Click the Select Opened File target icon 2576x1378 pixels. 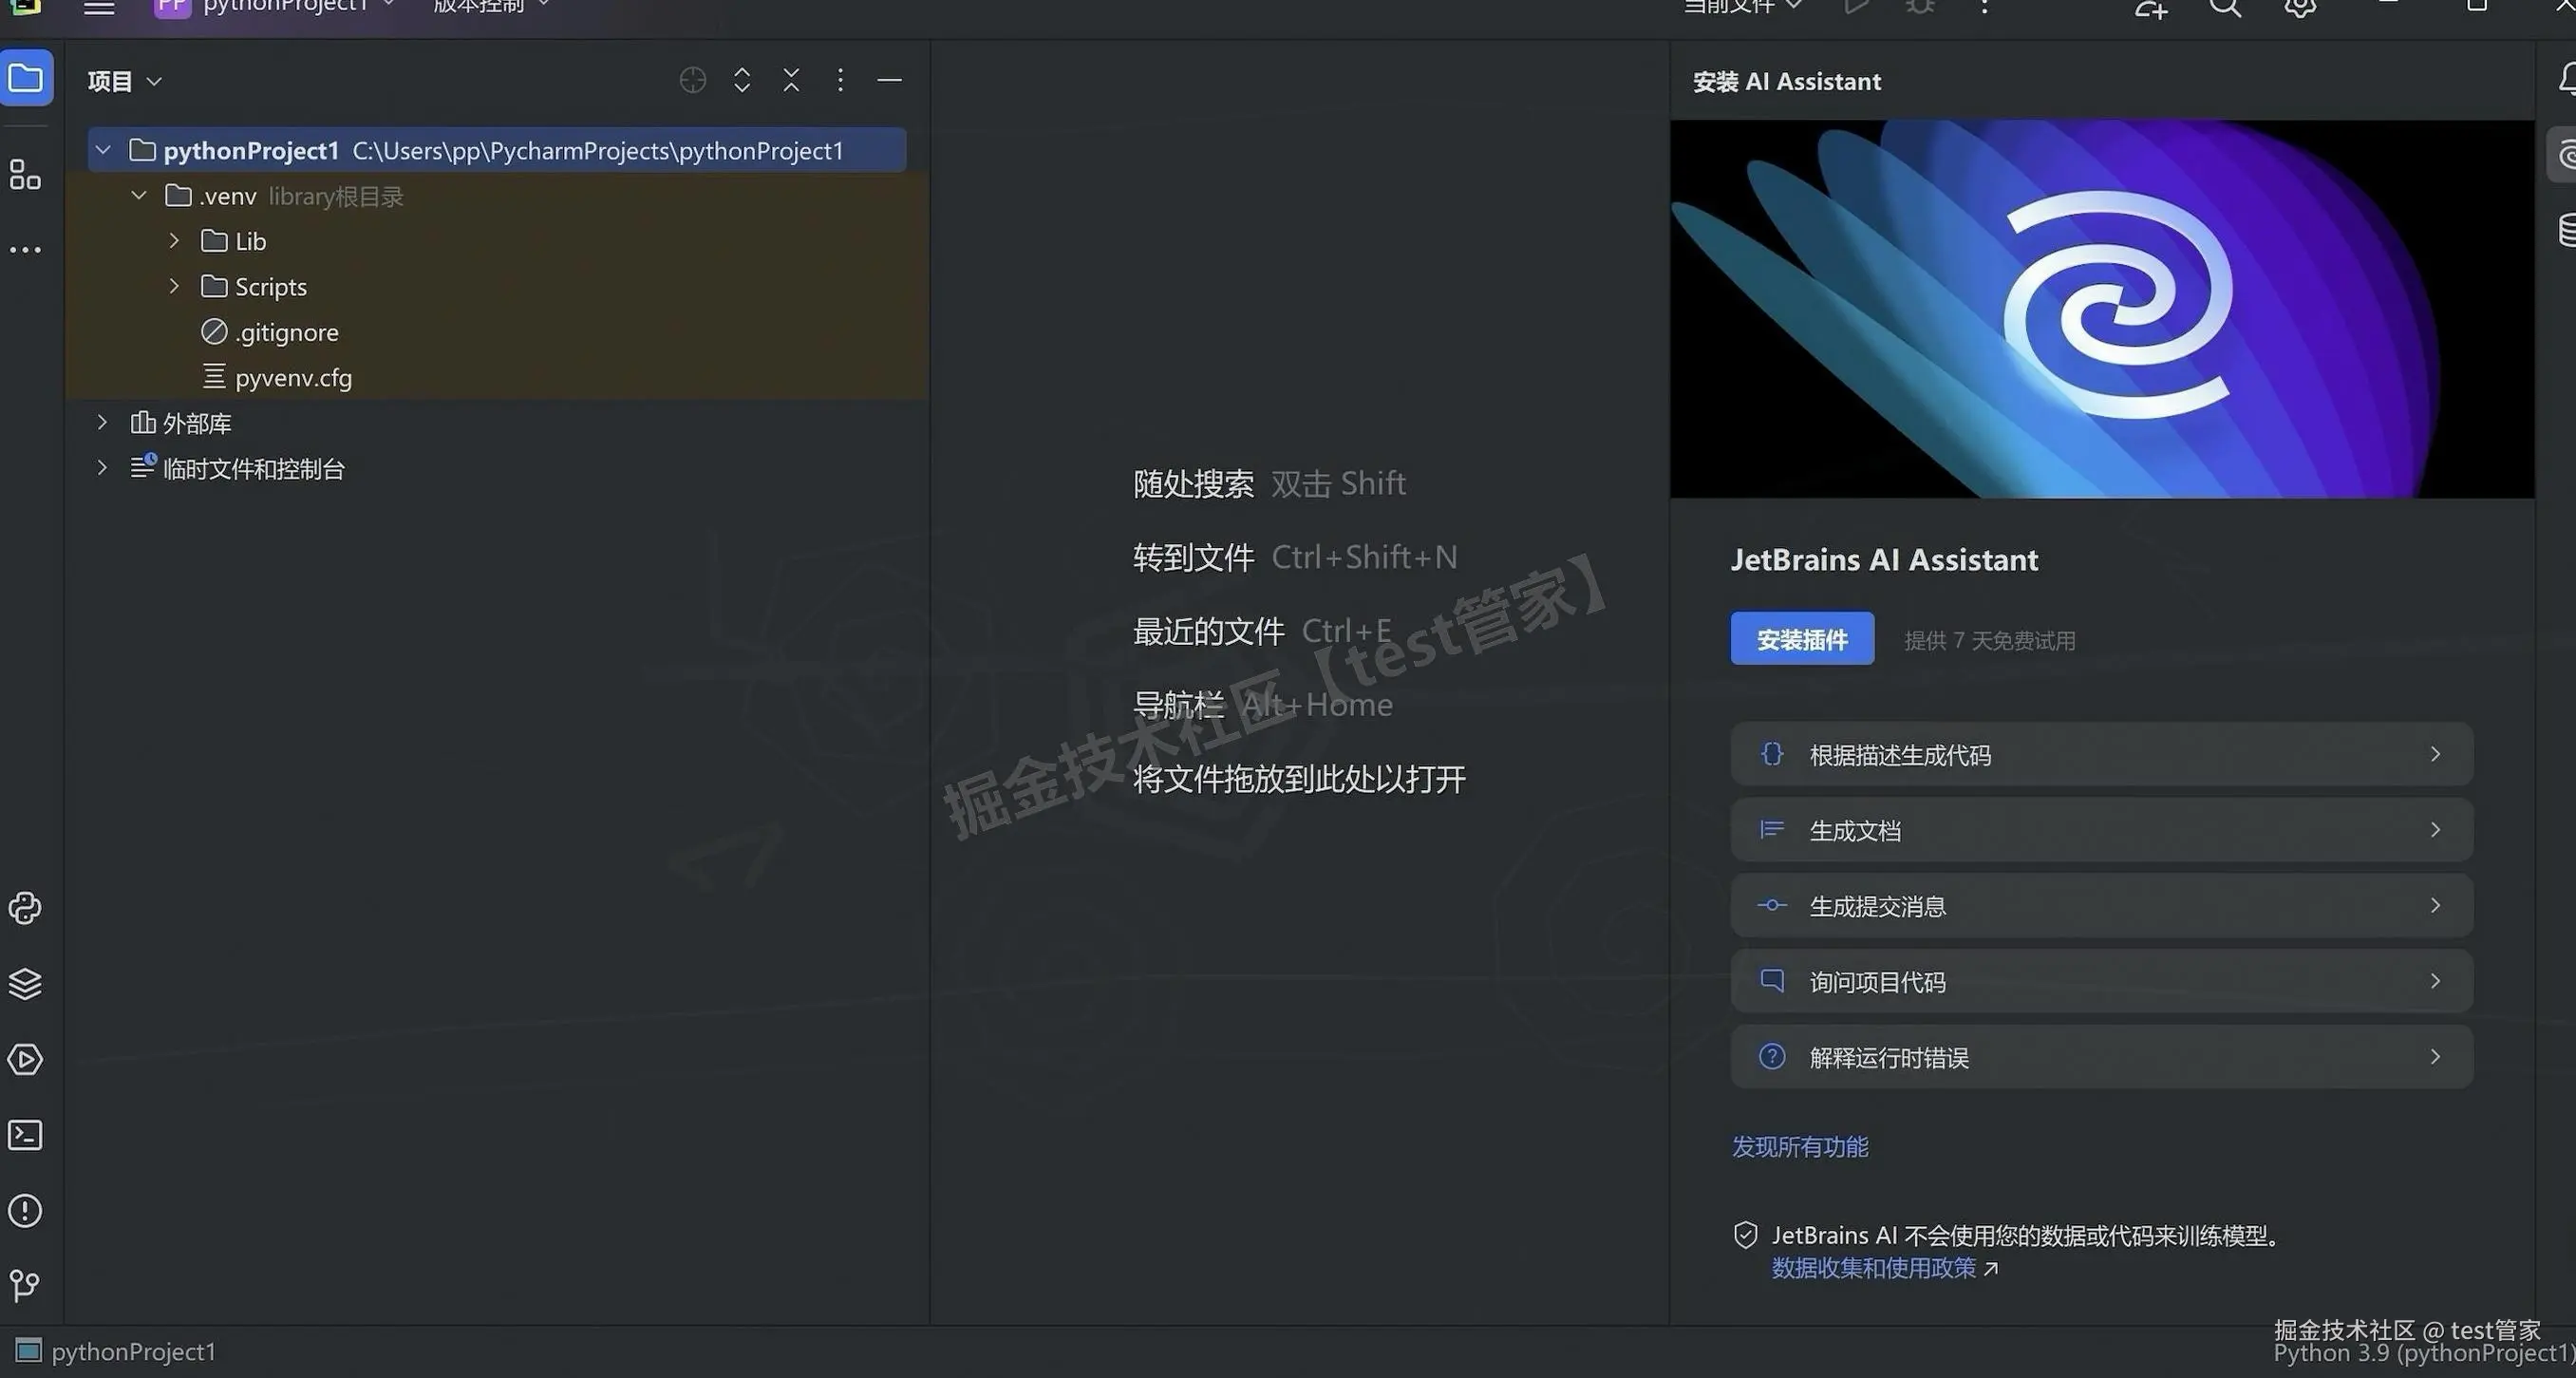692,80
